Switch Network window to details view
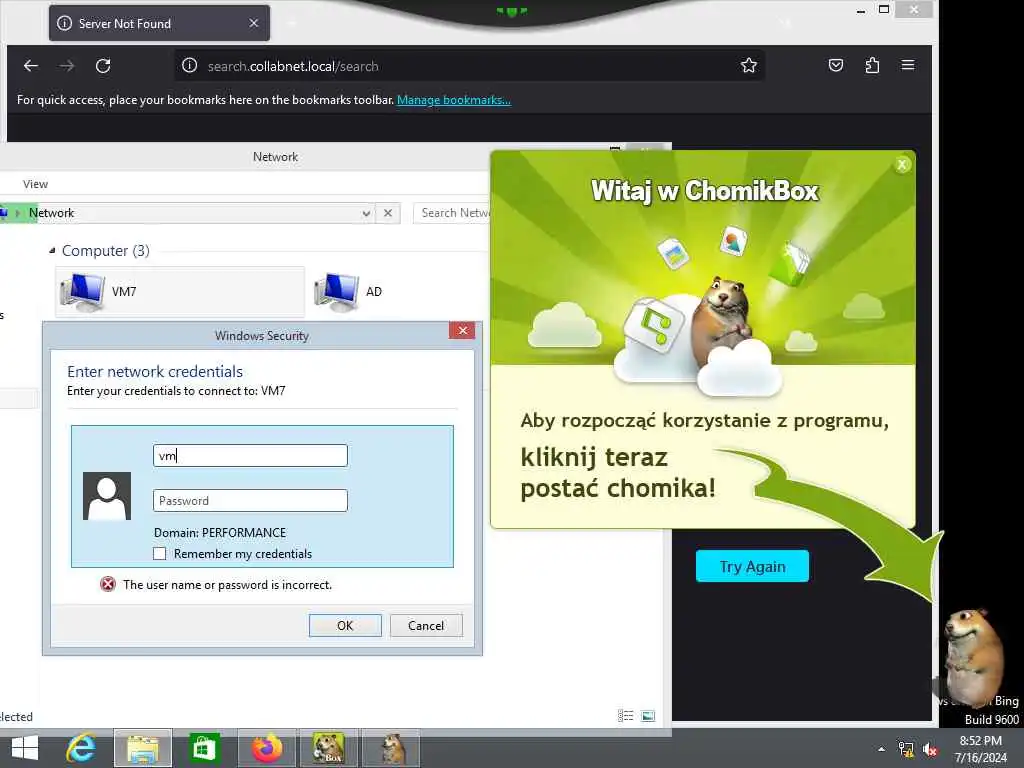 [625, 716]
